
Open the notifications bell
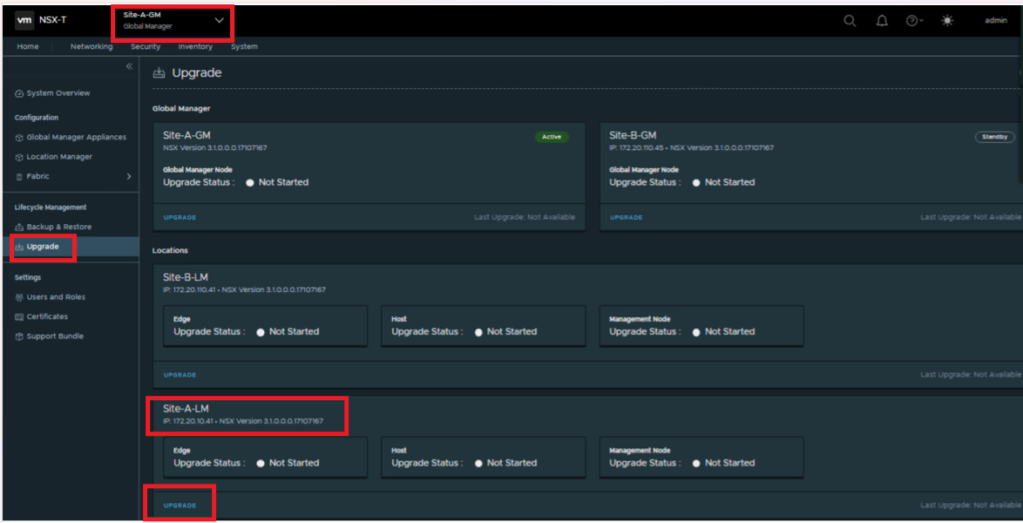pyautogui.click(x=882, y=21)
